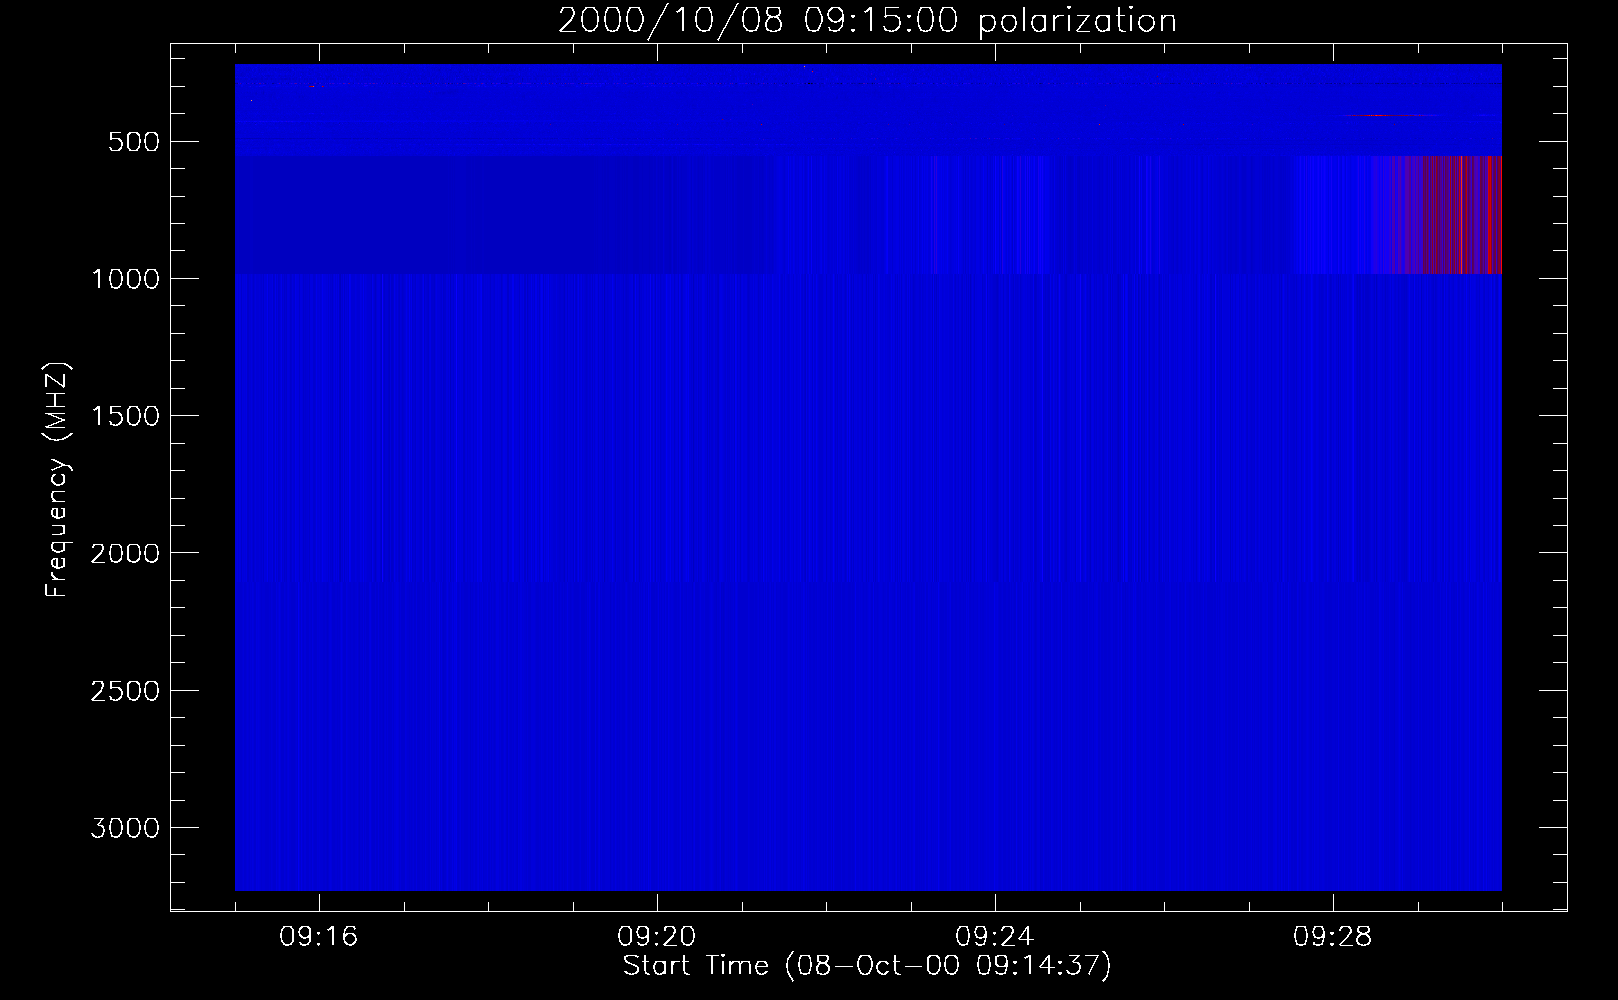This screenshot has height=1000, width=1618.
Task: Select the 2500 frequency tick label
Action: (x=125, y=691)
